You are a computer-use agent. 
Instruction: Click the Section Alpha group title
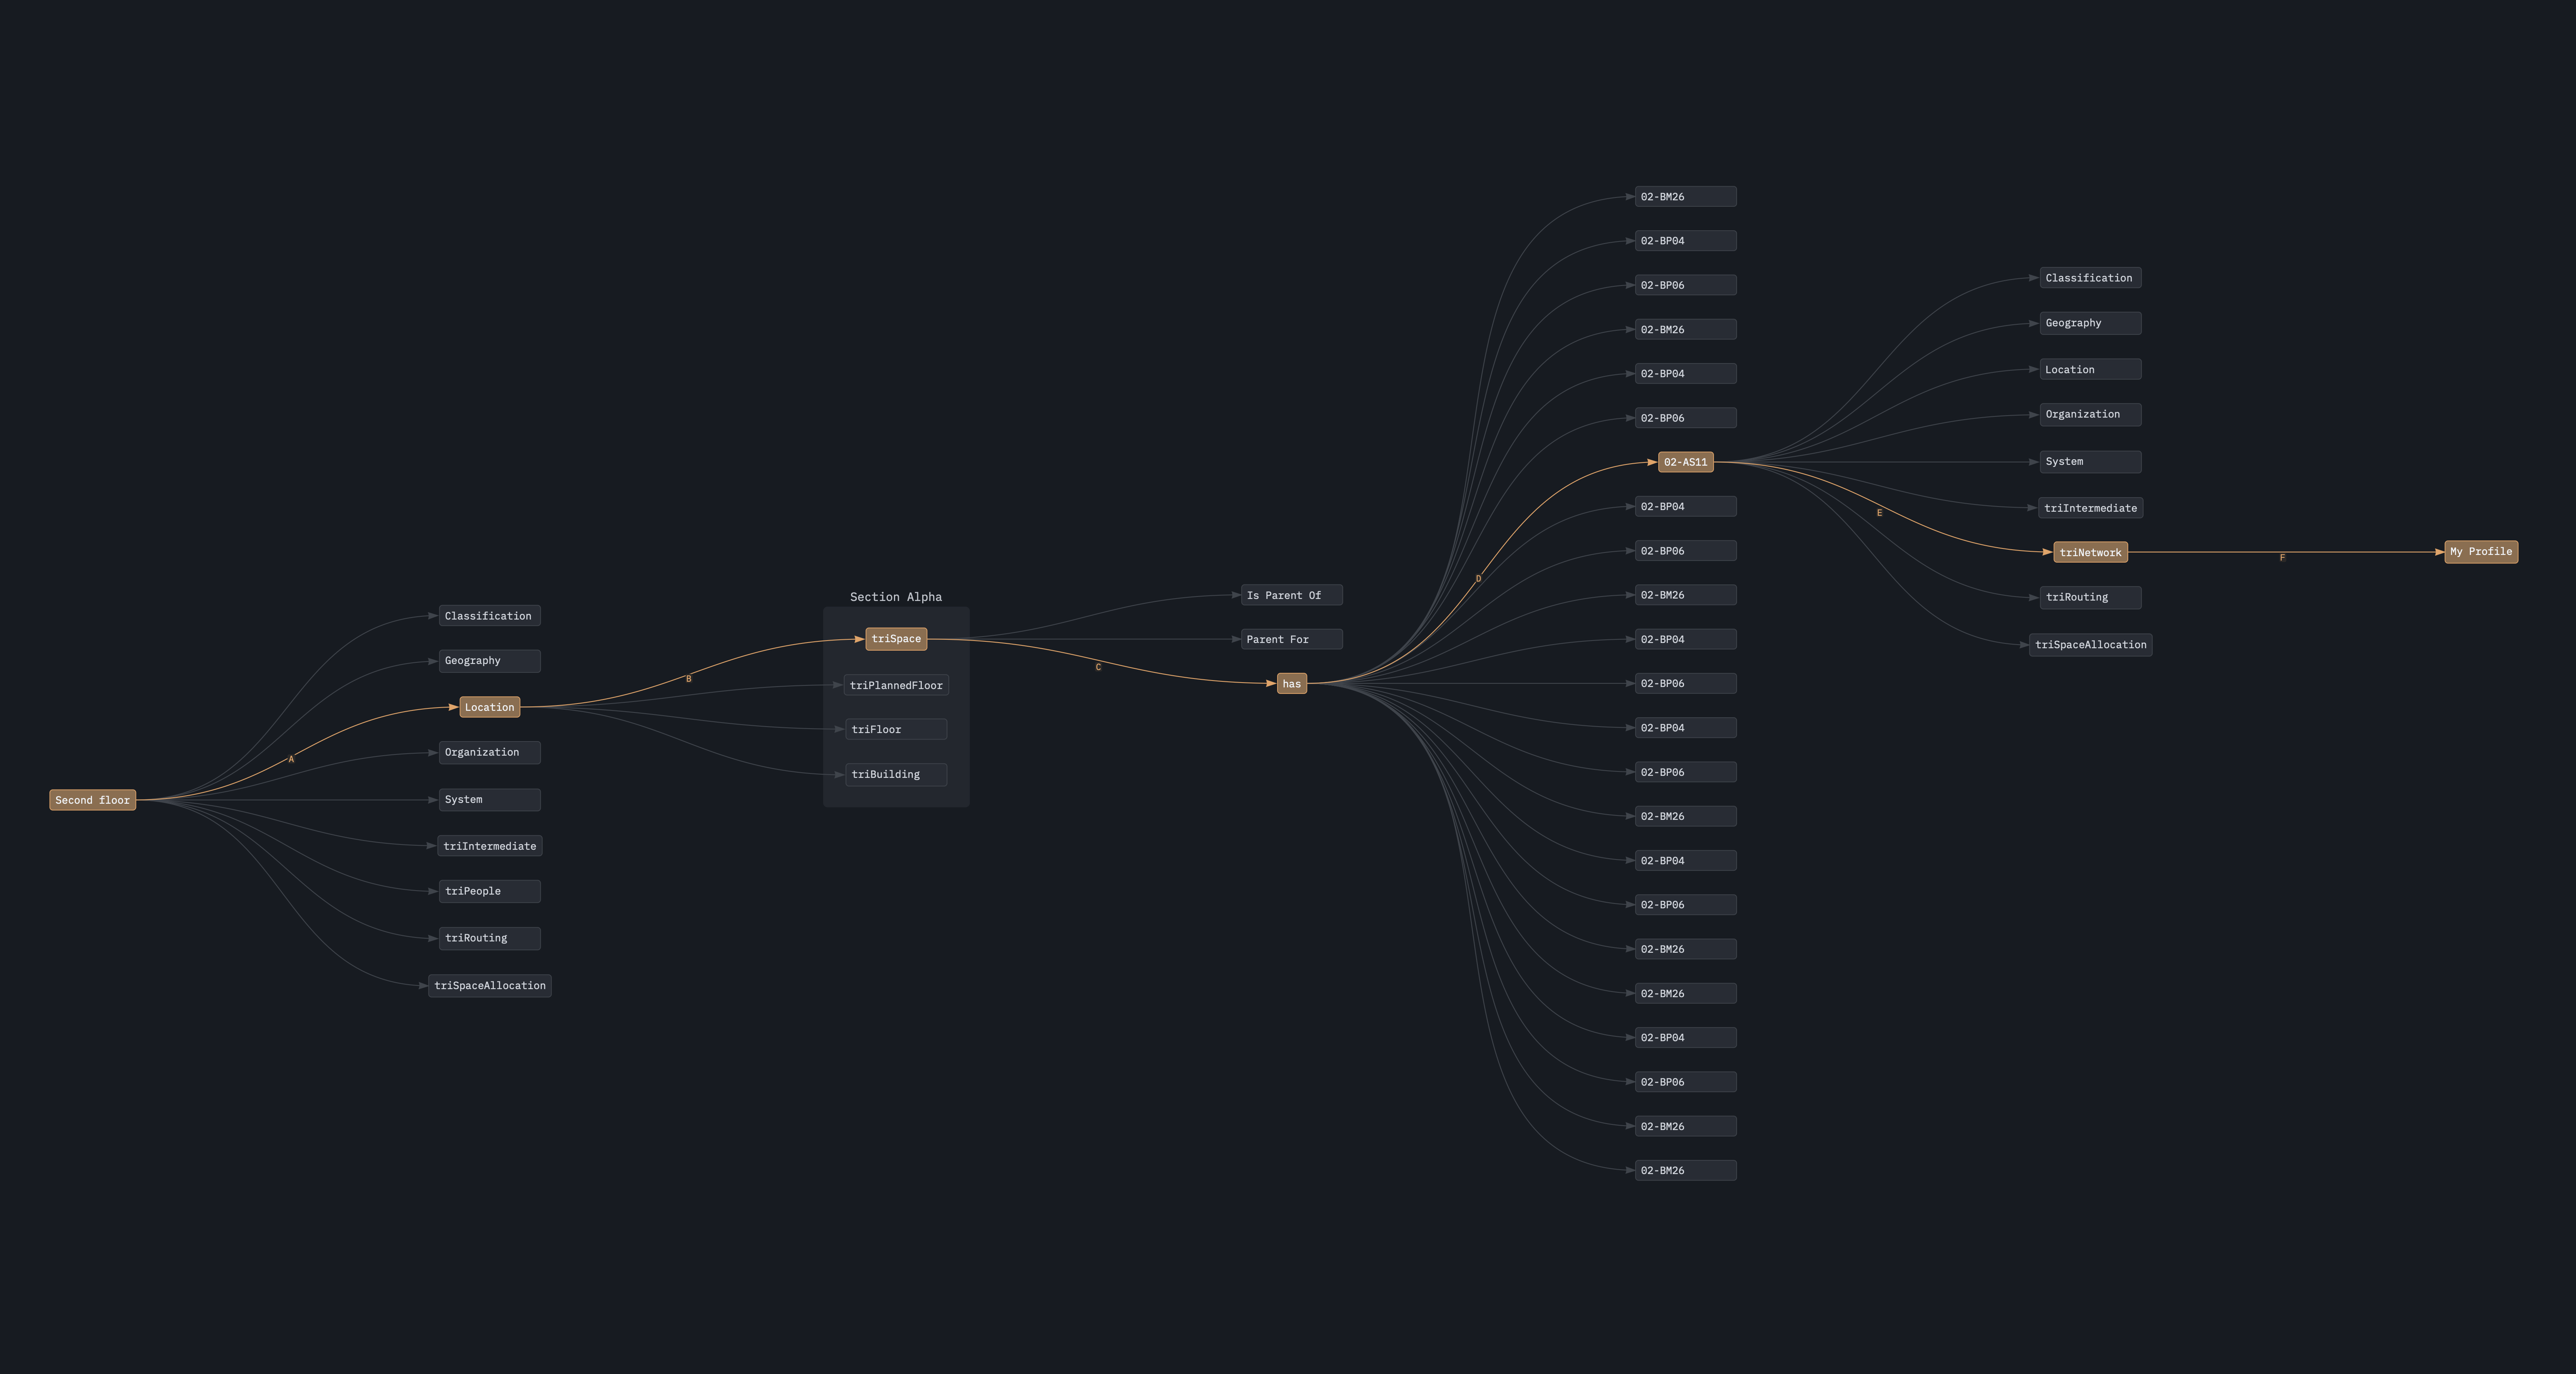tap(896, 597)
